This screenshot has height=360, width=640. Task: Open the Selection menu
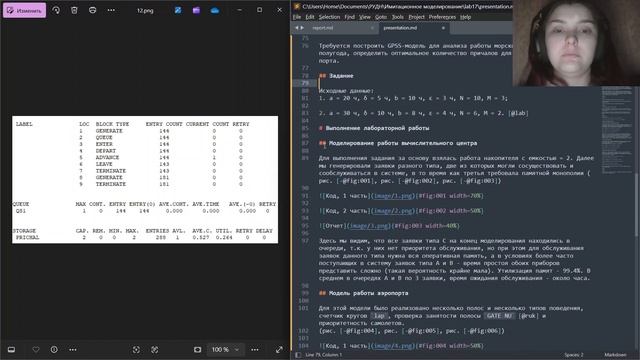pyautogui.click(x=329, y=17)
